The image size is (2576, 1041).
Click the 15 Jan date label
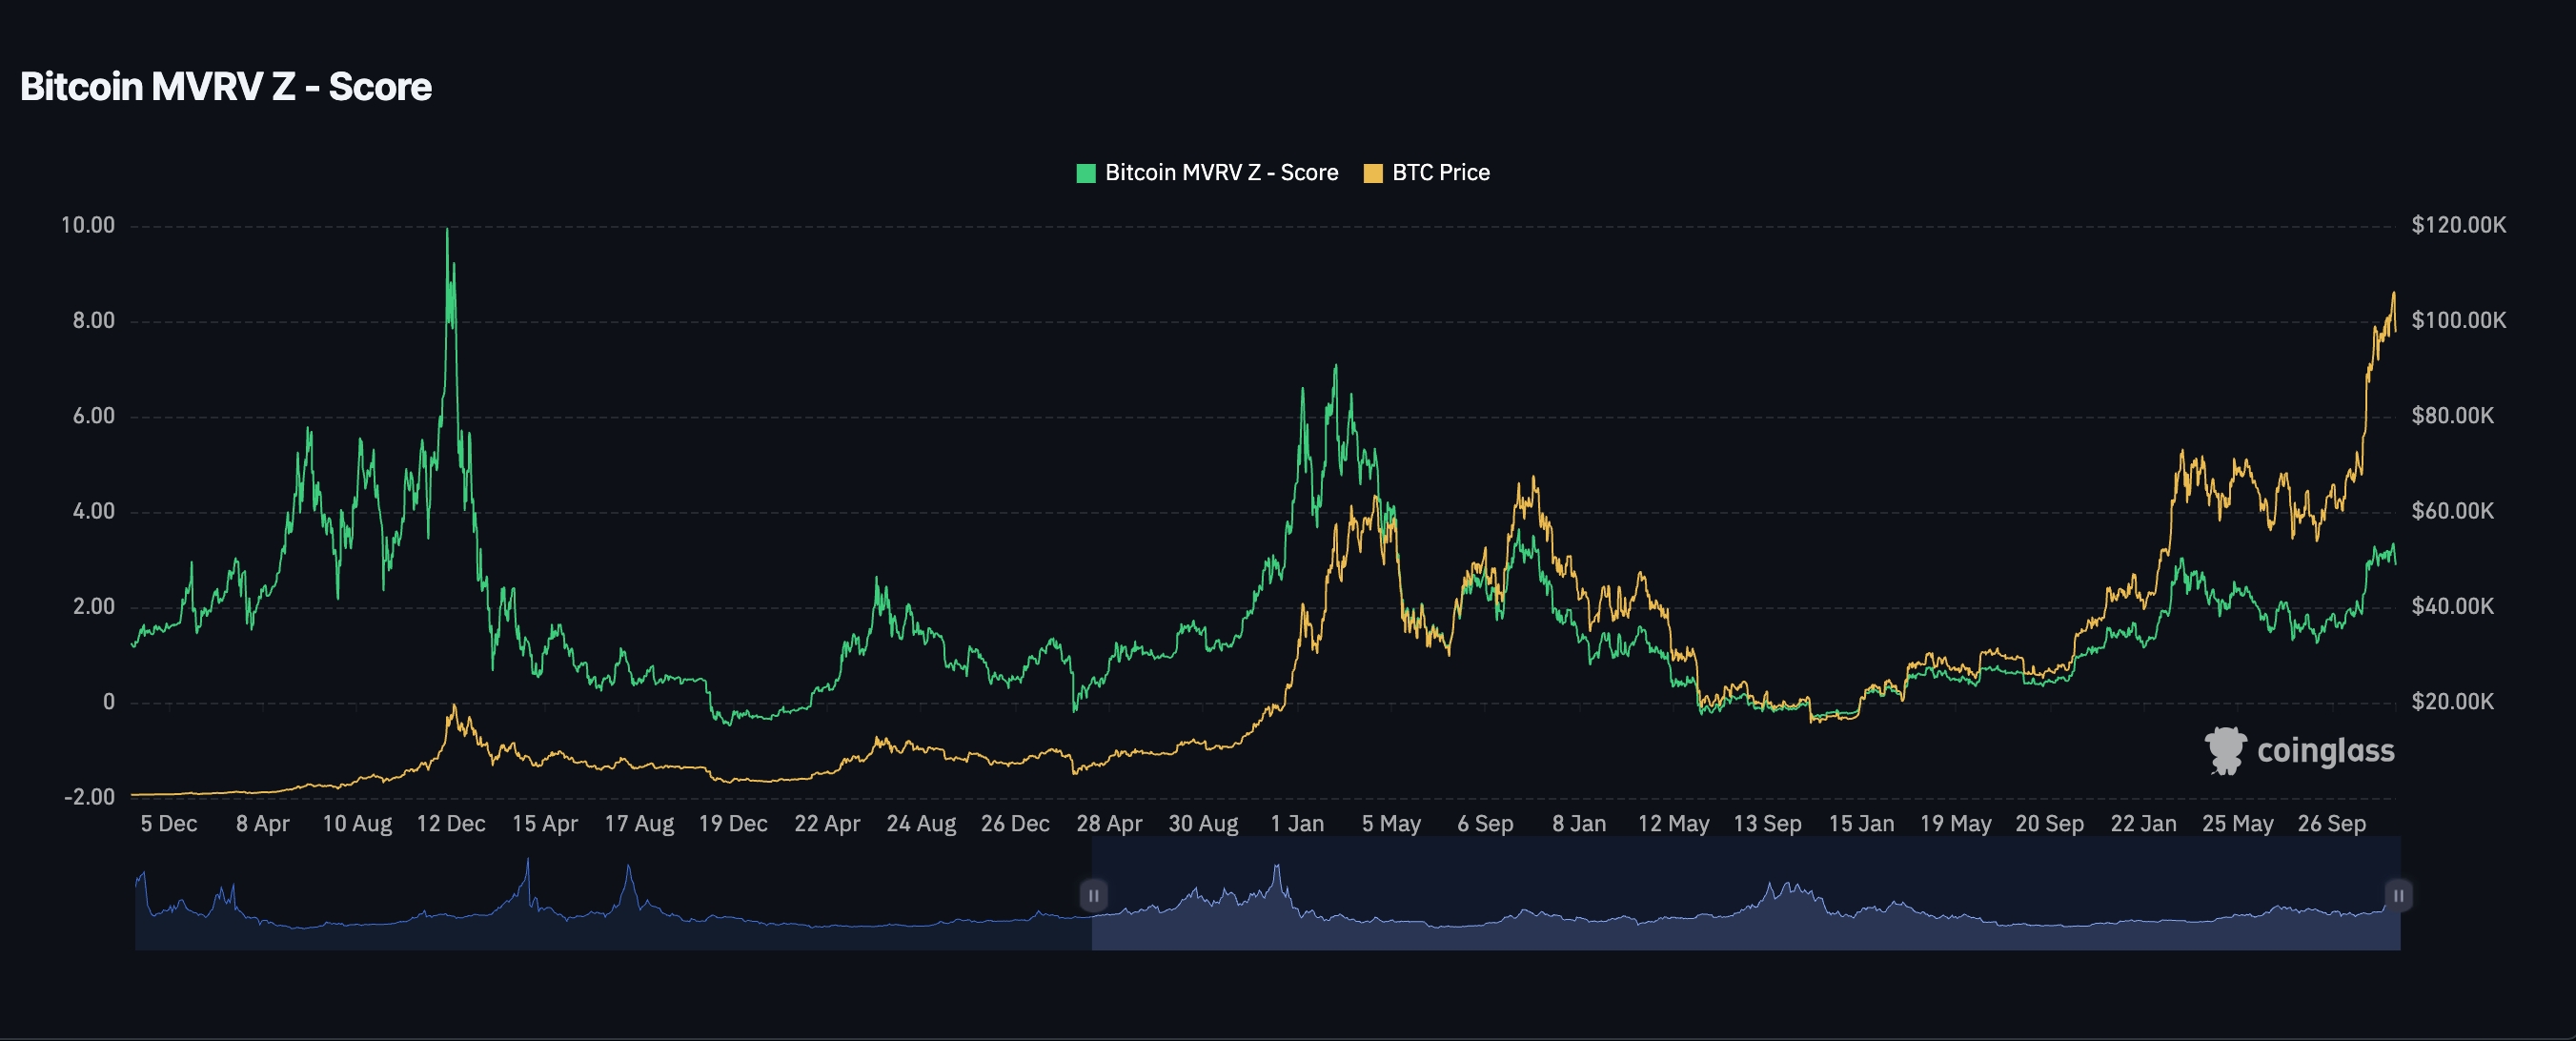pyautogui.click(x=1861, y=824)
